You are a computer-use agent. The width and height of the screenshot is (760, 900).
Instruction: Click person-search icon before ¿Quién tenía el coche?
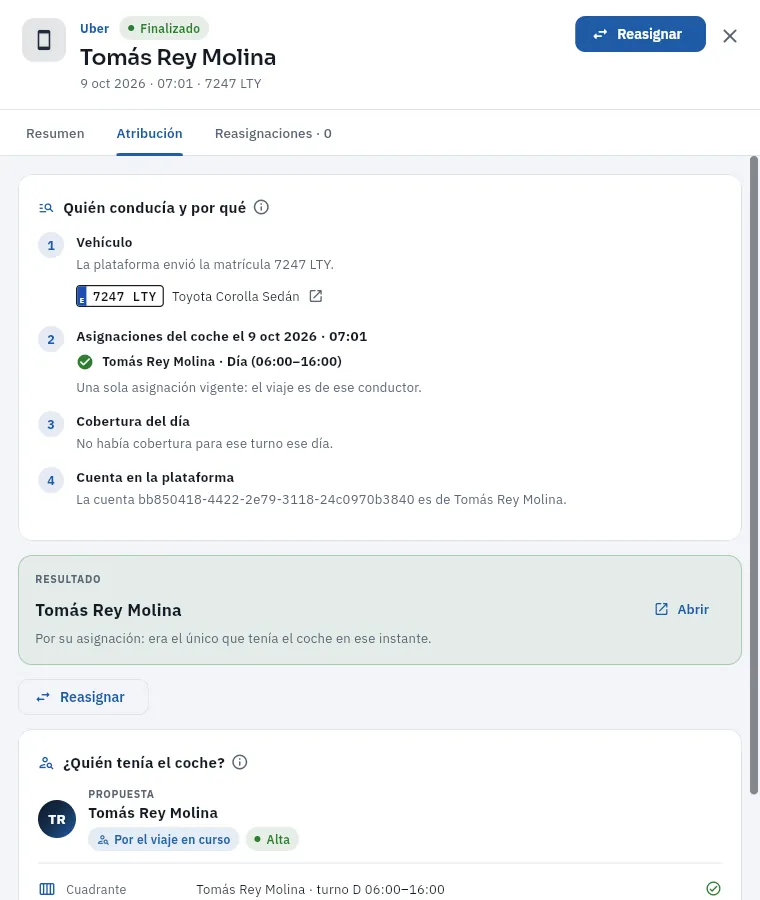pos(46,763)
